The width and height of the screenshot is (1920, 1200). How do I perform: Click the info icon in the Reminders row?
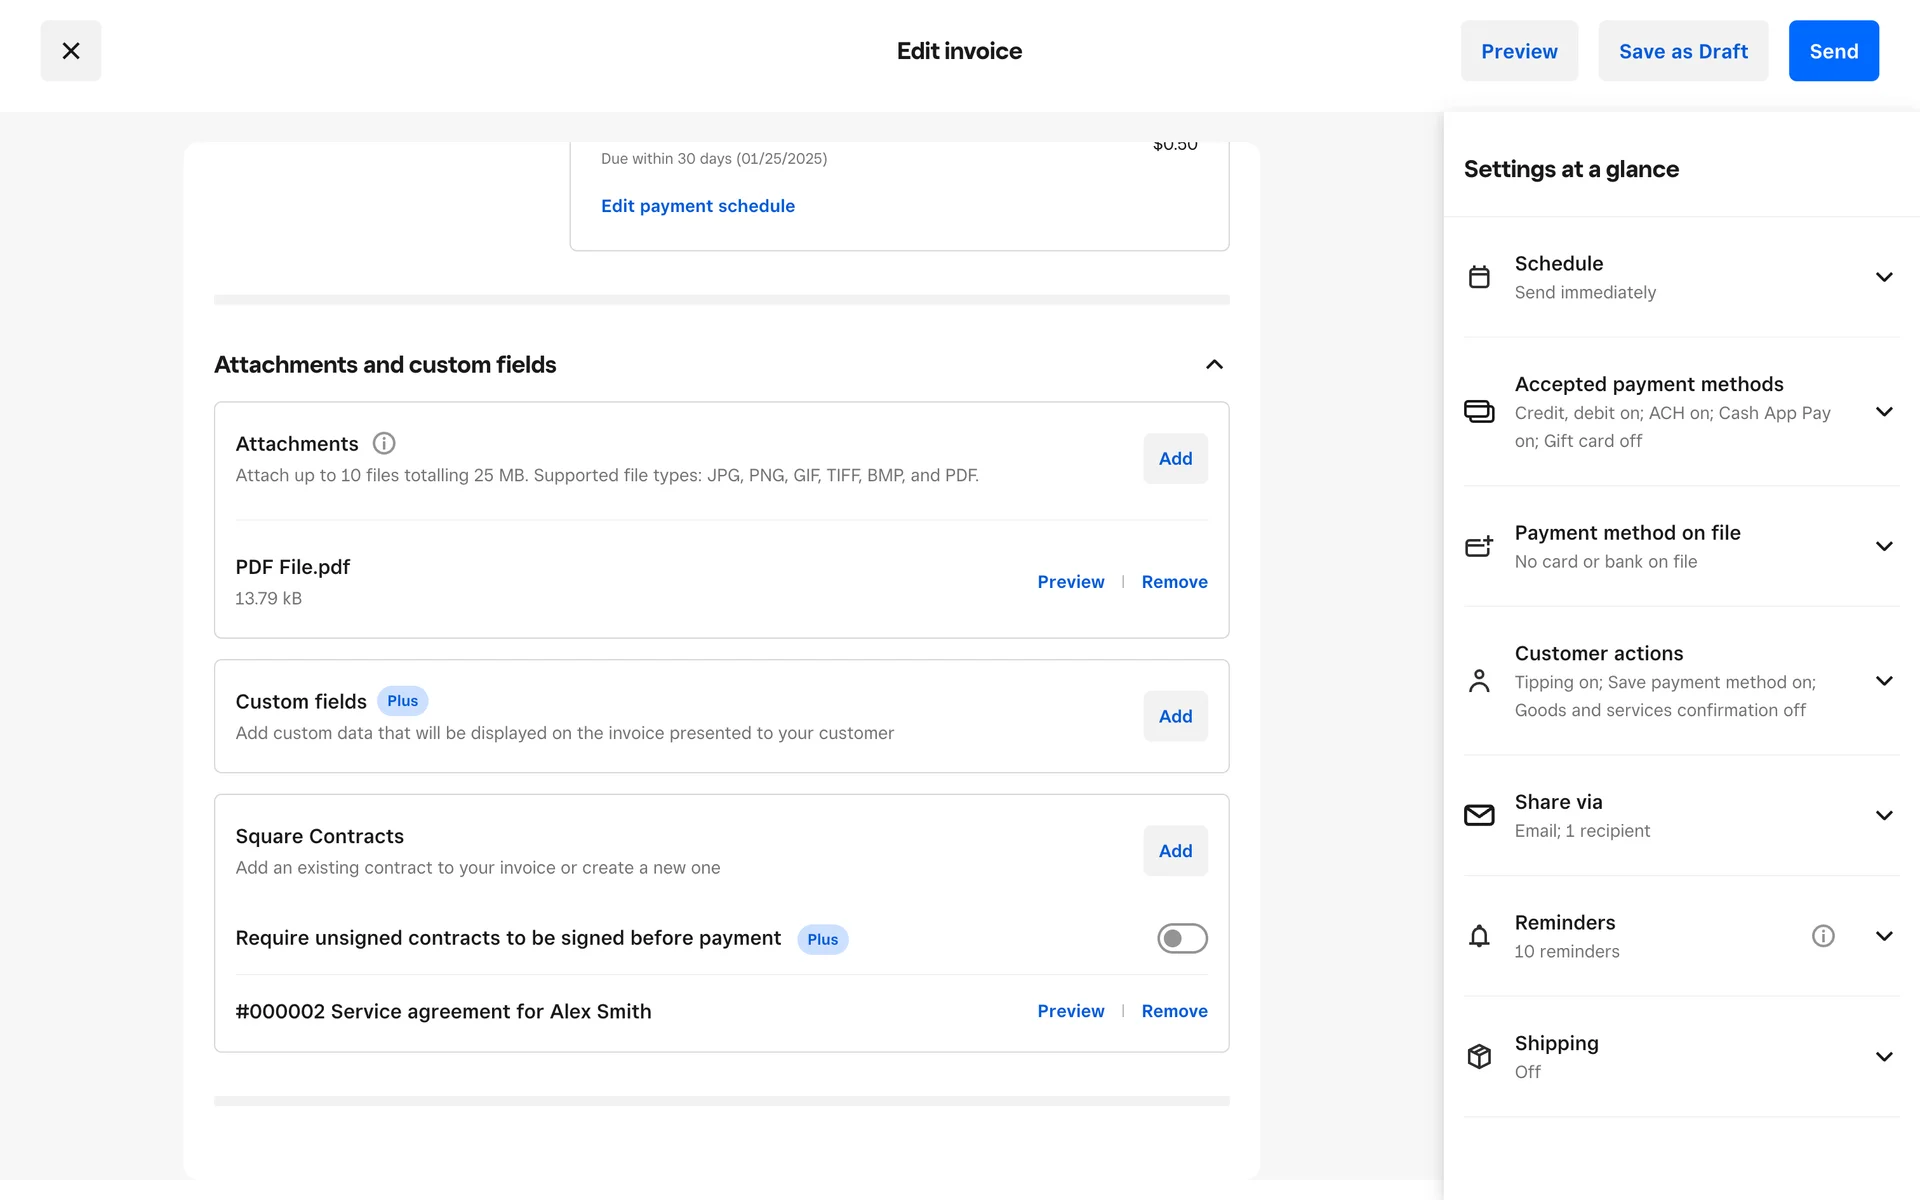tap(1823, 936)
